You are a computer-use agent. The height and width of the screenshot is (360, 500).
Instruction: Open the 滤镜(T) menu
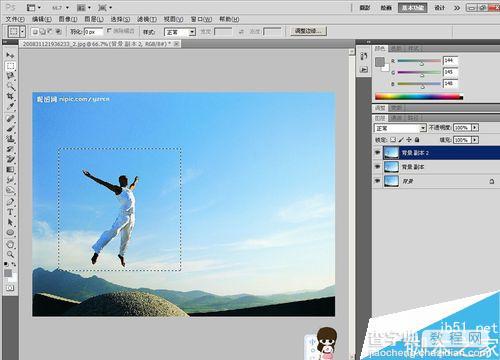(147, 19)
